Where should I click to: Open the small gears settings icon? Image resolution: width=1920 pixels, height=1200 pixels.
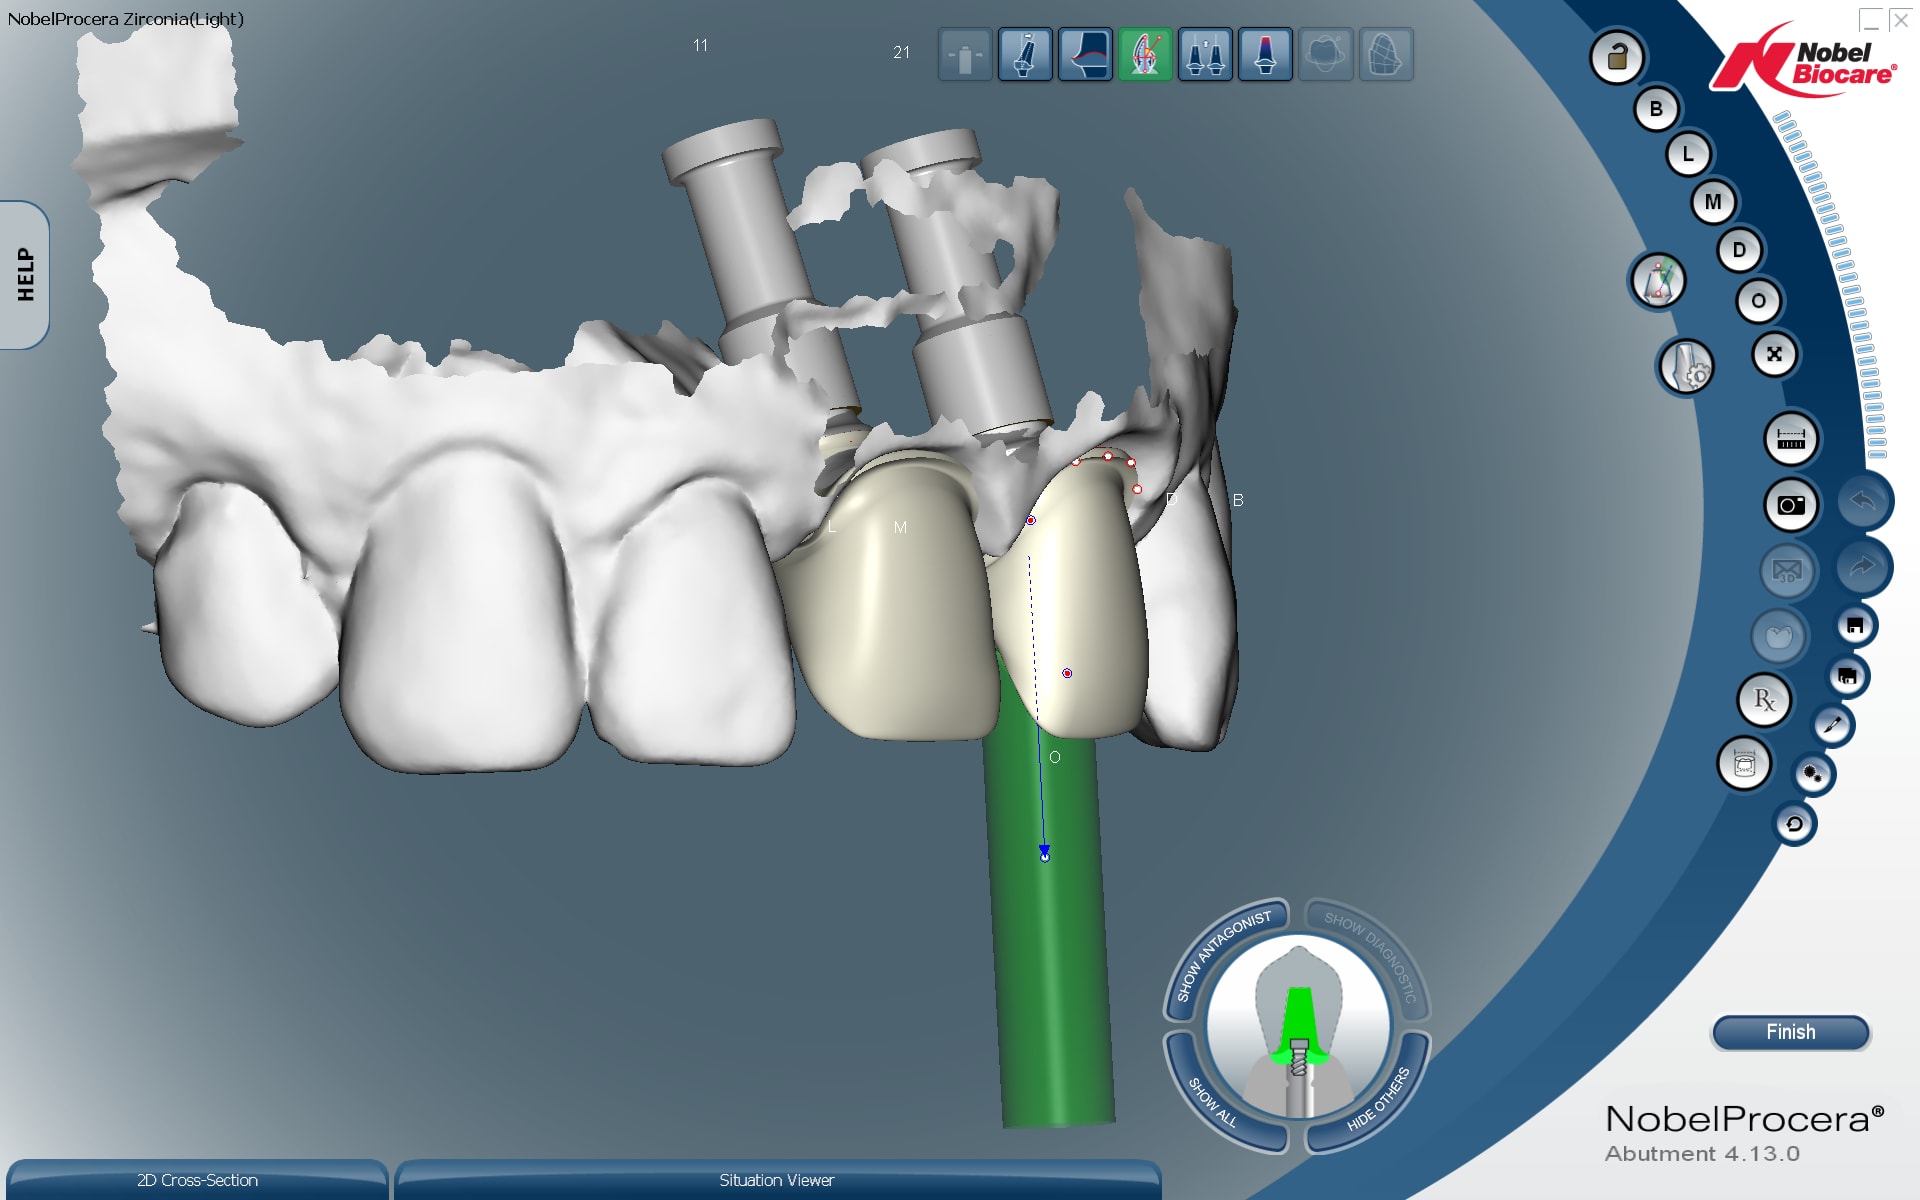click(1812, 774)
